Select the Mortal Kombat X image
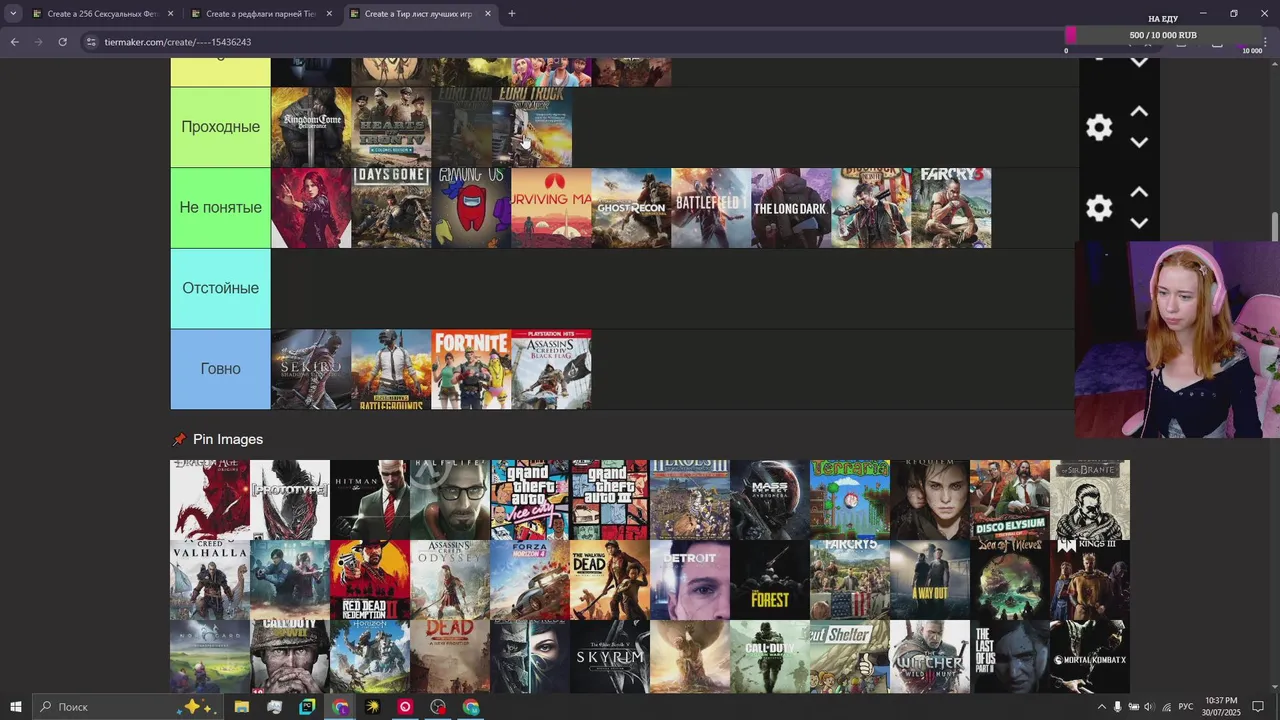Image resolution: width=1280 pixels, height=720 pixels. tap(1090, 657)
